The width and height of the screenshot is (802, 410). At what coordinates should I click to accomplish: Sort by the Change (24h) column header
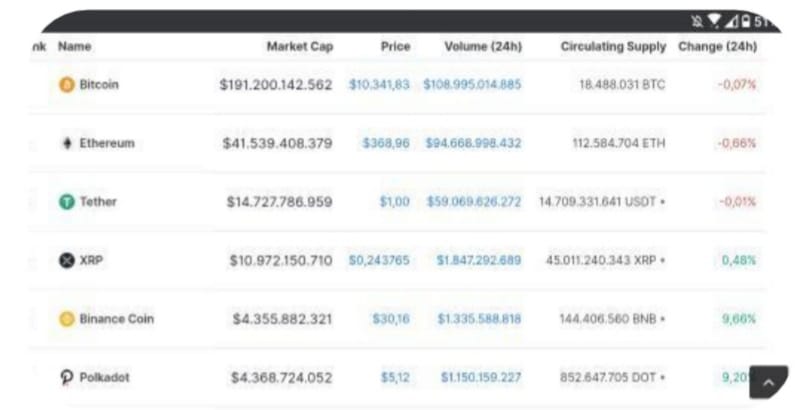[718, 47]
